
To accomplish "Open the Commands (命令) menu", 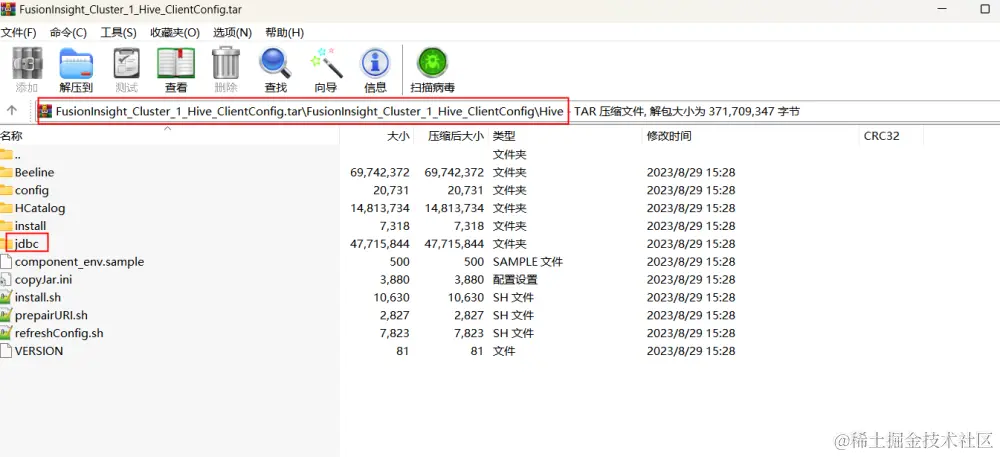I will tap(68, 33).
